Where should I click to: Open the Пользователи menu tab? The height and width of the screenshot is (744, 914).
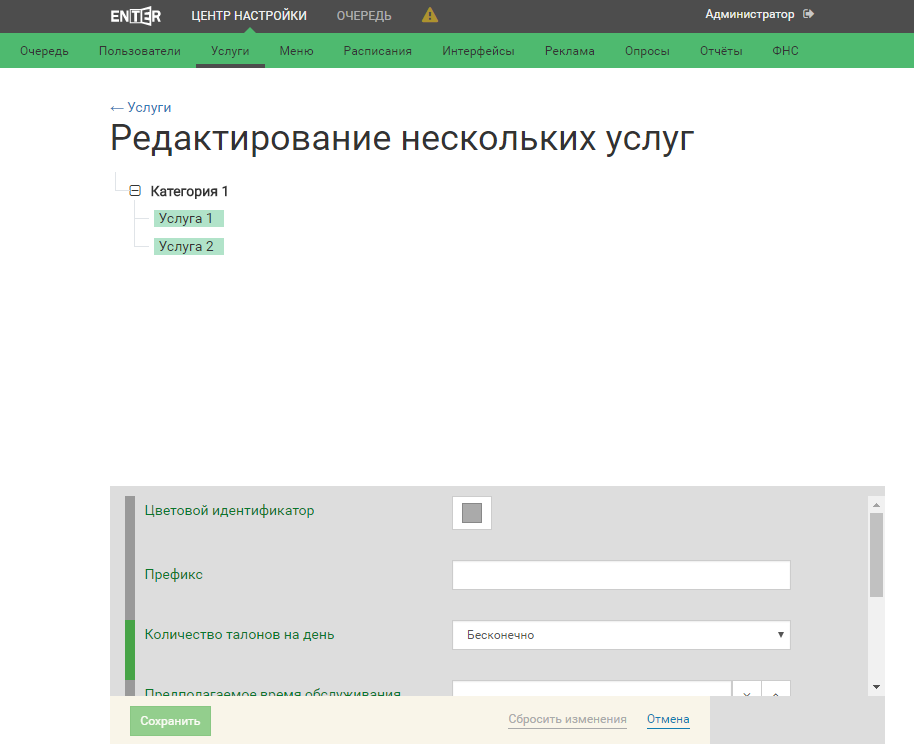coord(140,51)
